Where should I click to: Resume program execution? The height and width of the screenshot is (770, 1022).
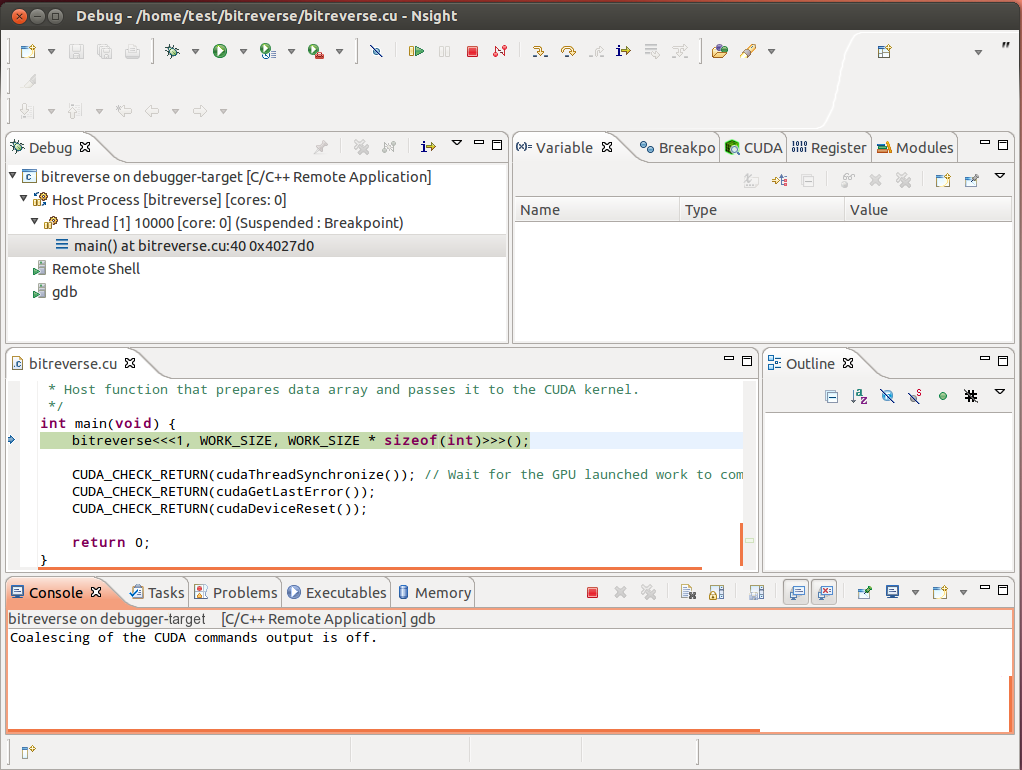click(x=417, y=50)
